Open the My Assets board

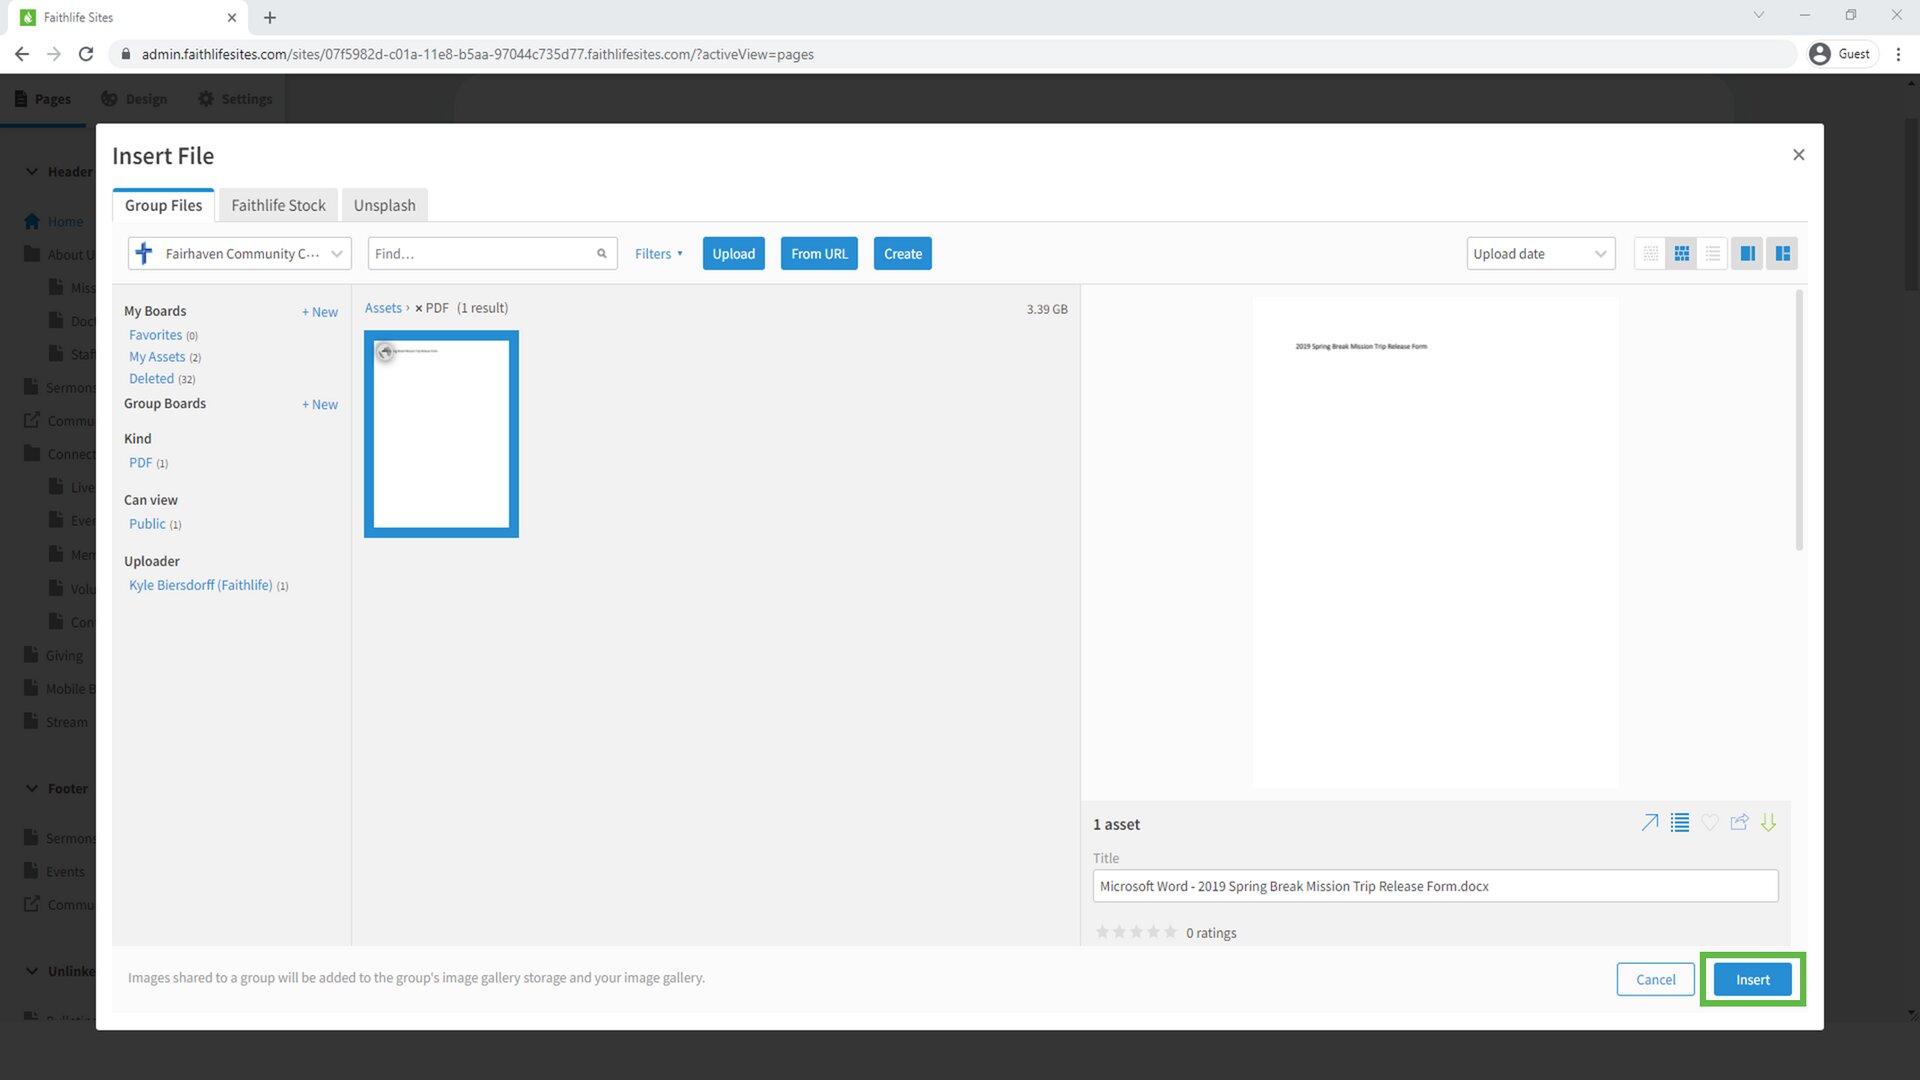point(157,357)
